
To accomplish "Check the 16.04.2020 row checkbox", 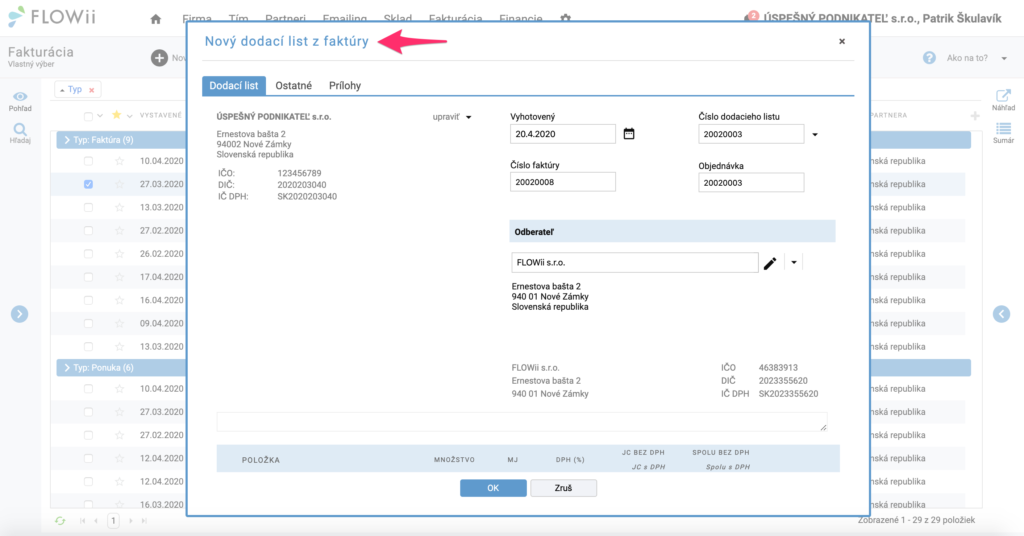I will point(88,300).
